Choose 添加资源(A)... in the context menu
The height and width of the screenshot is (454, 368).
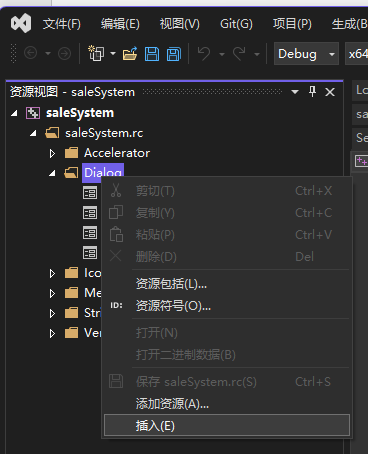(227, 404)
